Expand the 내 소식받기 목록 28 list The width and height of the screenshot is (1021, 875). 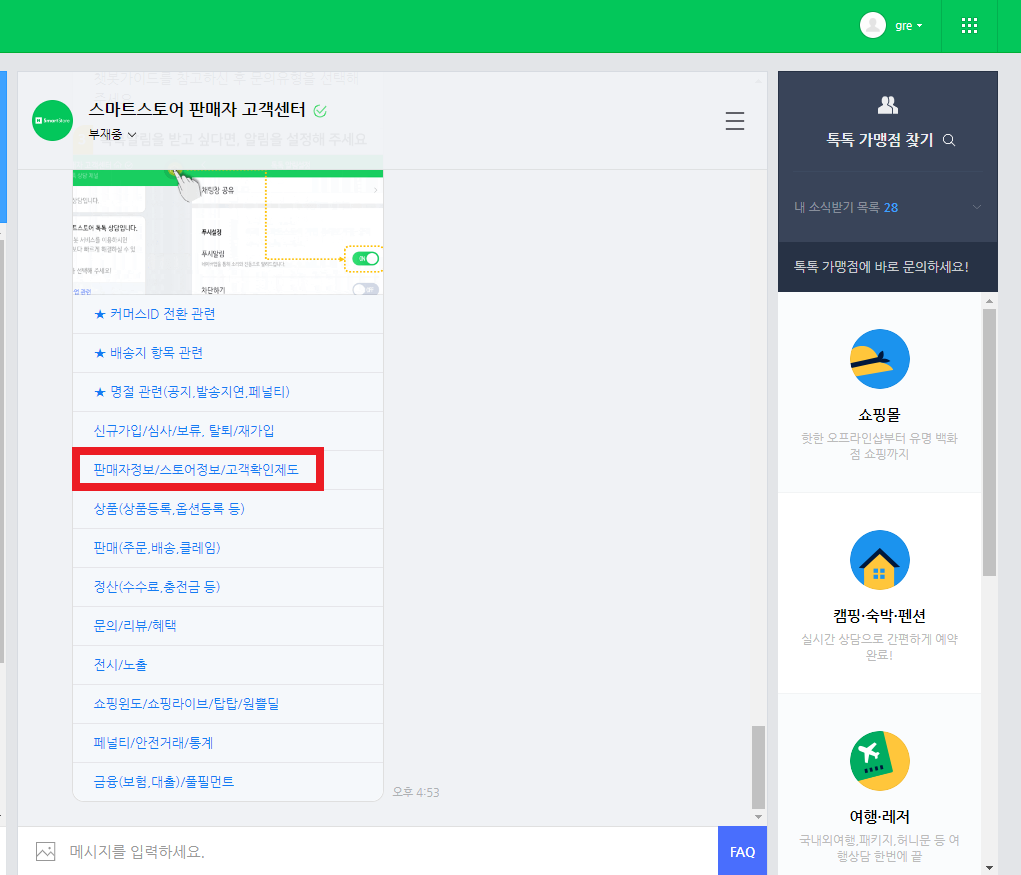pyautogui.click(x=977, y=207)
